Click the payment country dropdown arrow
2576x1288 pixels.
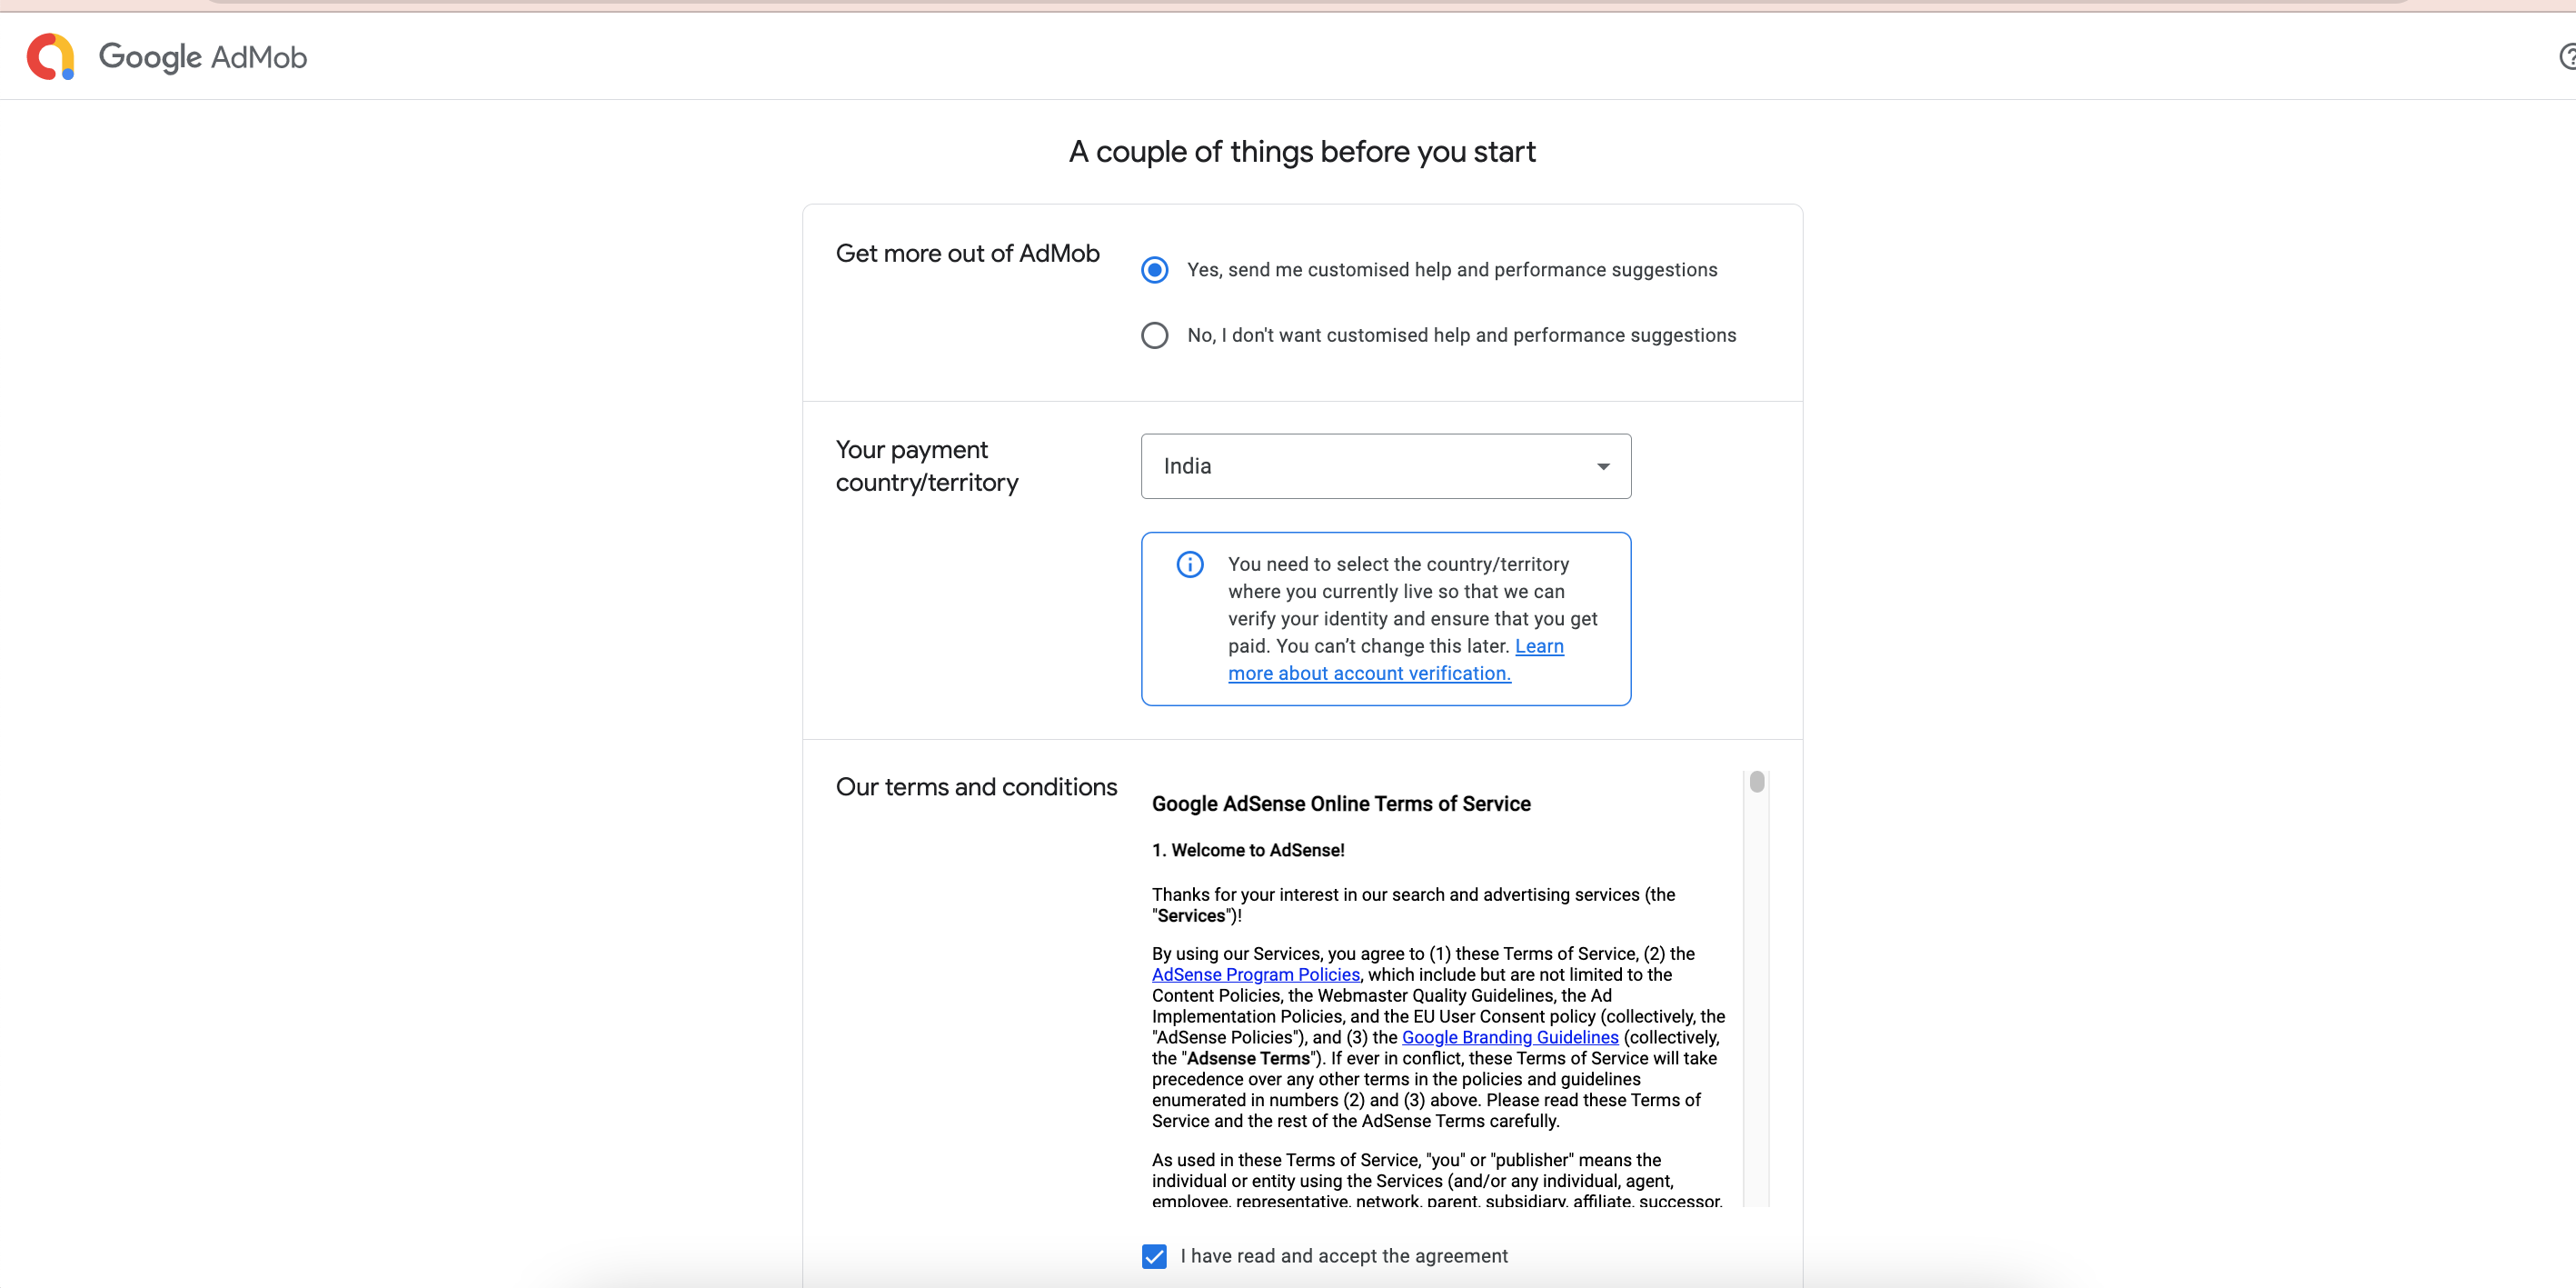click(1603, 467)
